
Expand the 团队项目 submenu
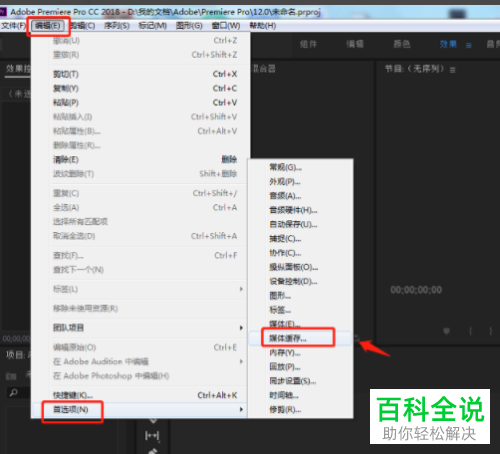click(x=140, y=328)
